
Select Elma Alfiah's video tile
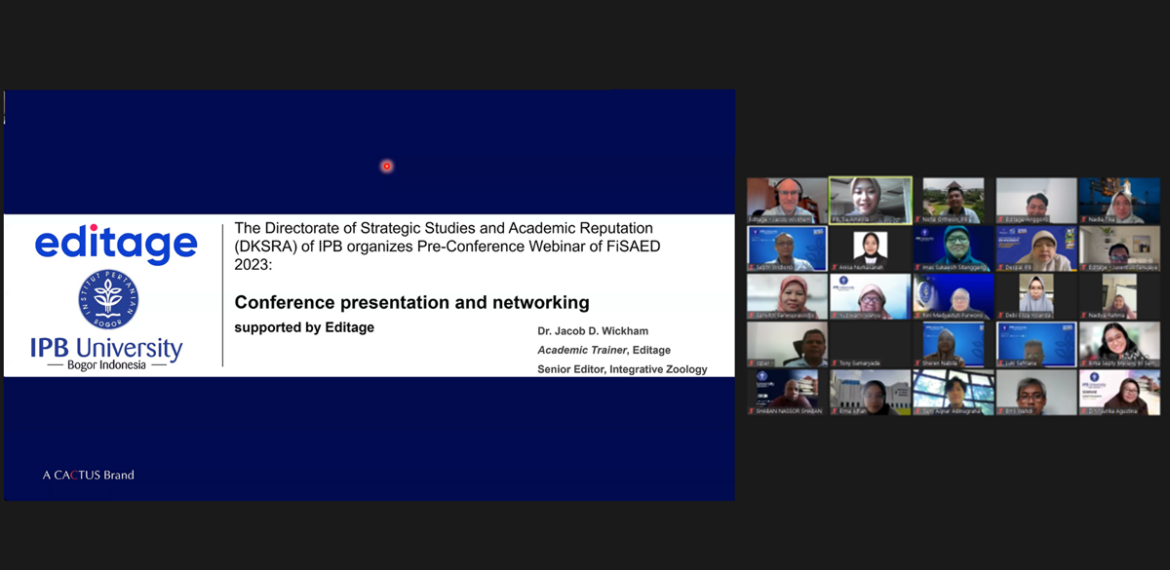point(870,392)
